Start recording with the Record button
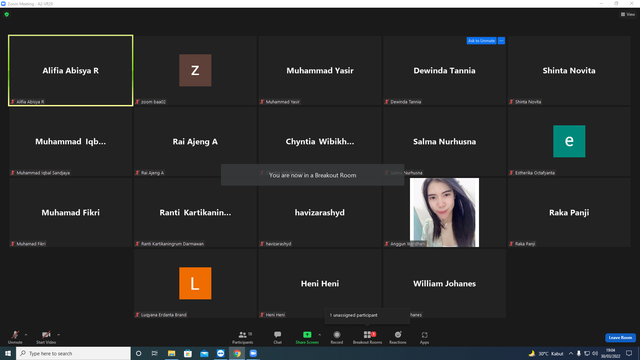 pyautogui.click(x=337, y=337)
